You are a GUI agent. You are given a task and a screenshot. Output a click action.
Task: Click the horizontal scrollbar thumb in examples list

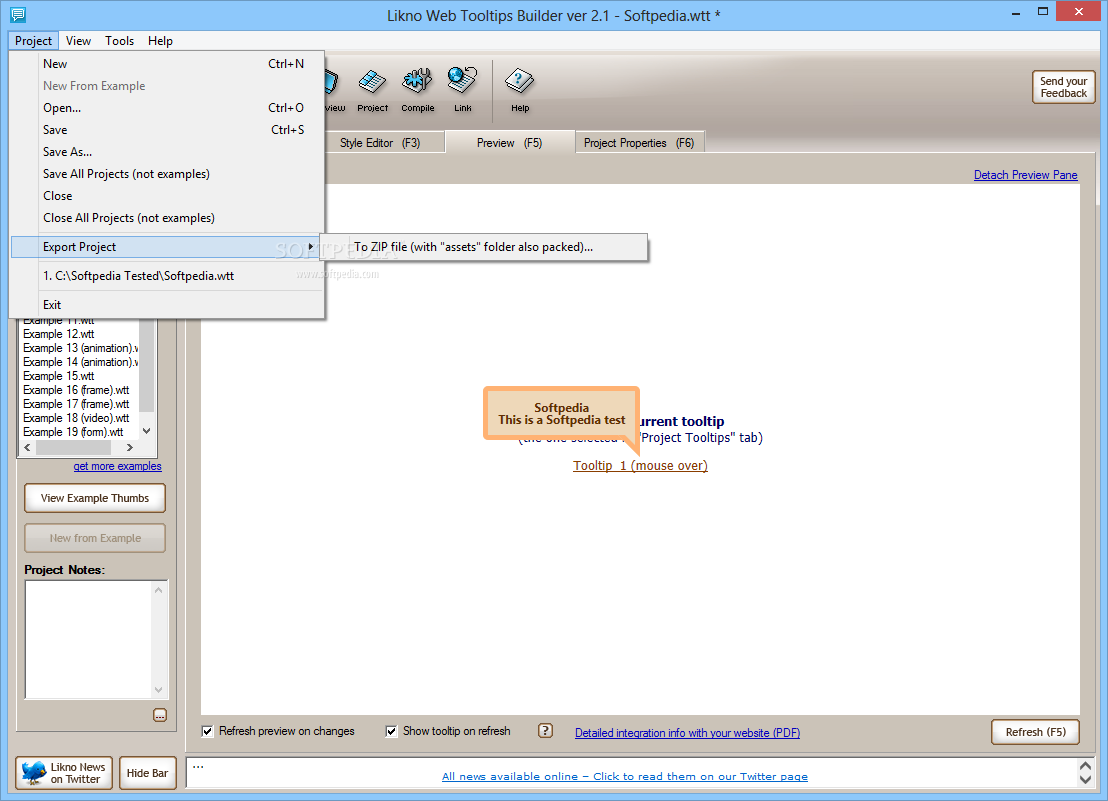73,448
